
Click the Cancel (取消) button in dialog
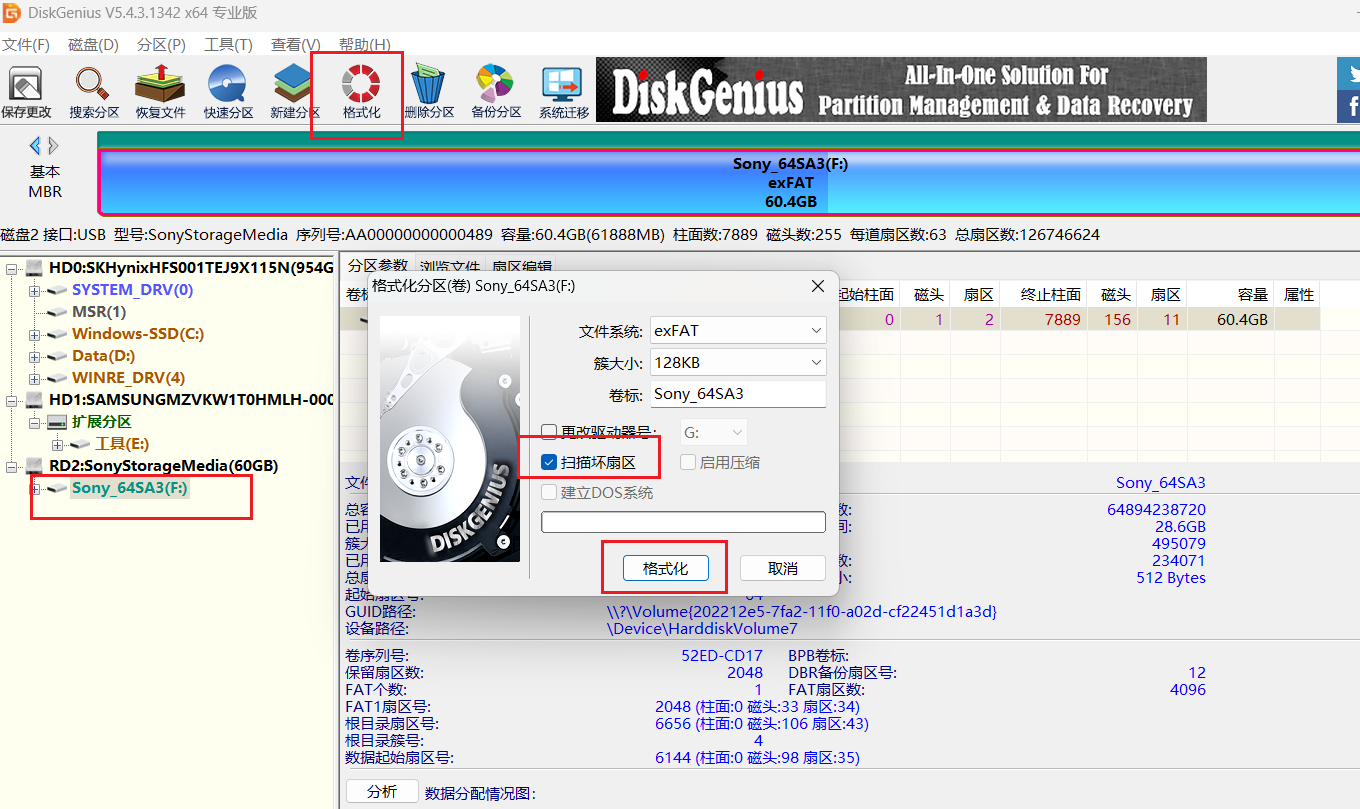pos(783,568)
